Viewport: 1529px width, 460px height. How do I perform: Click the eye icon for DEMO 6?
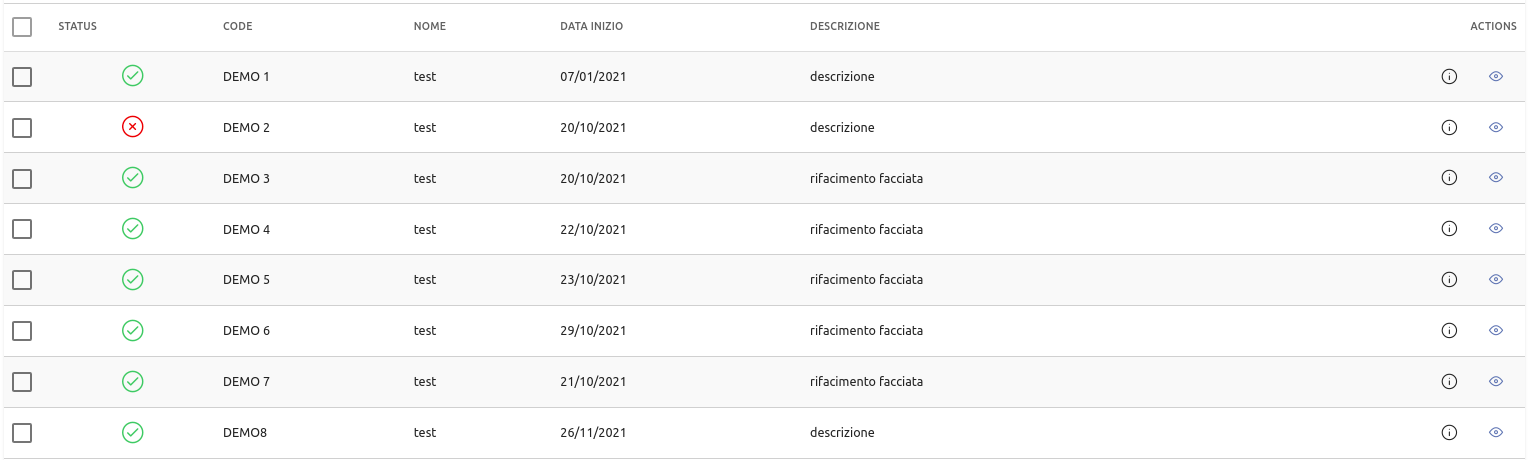1496,331
